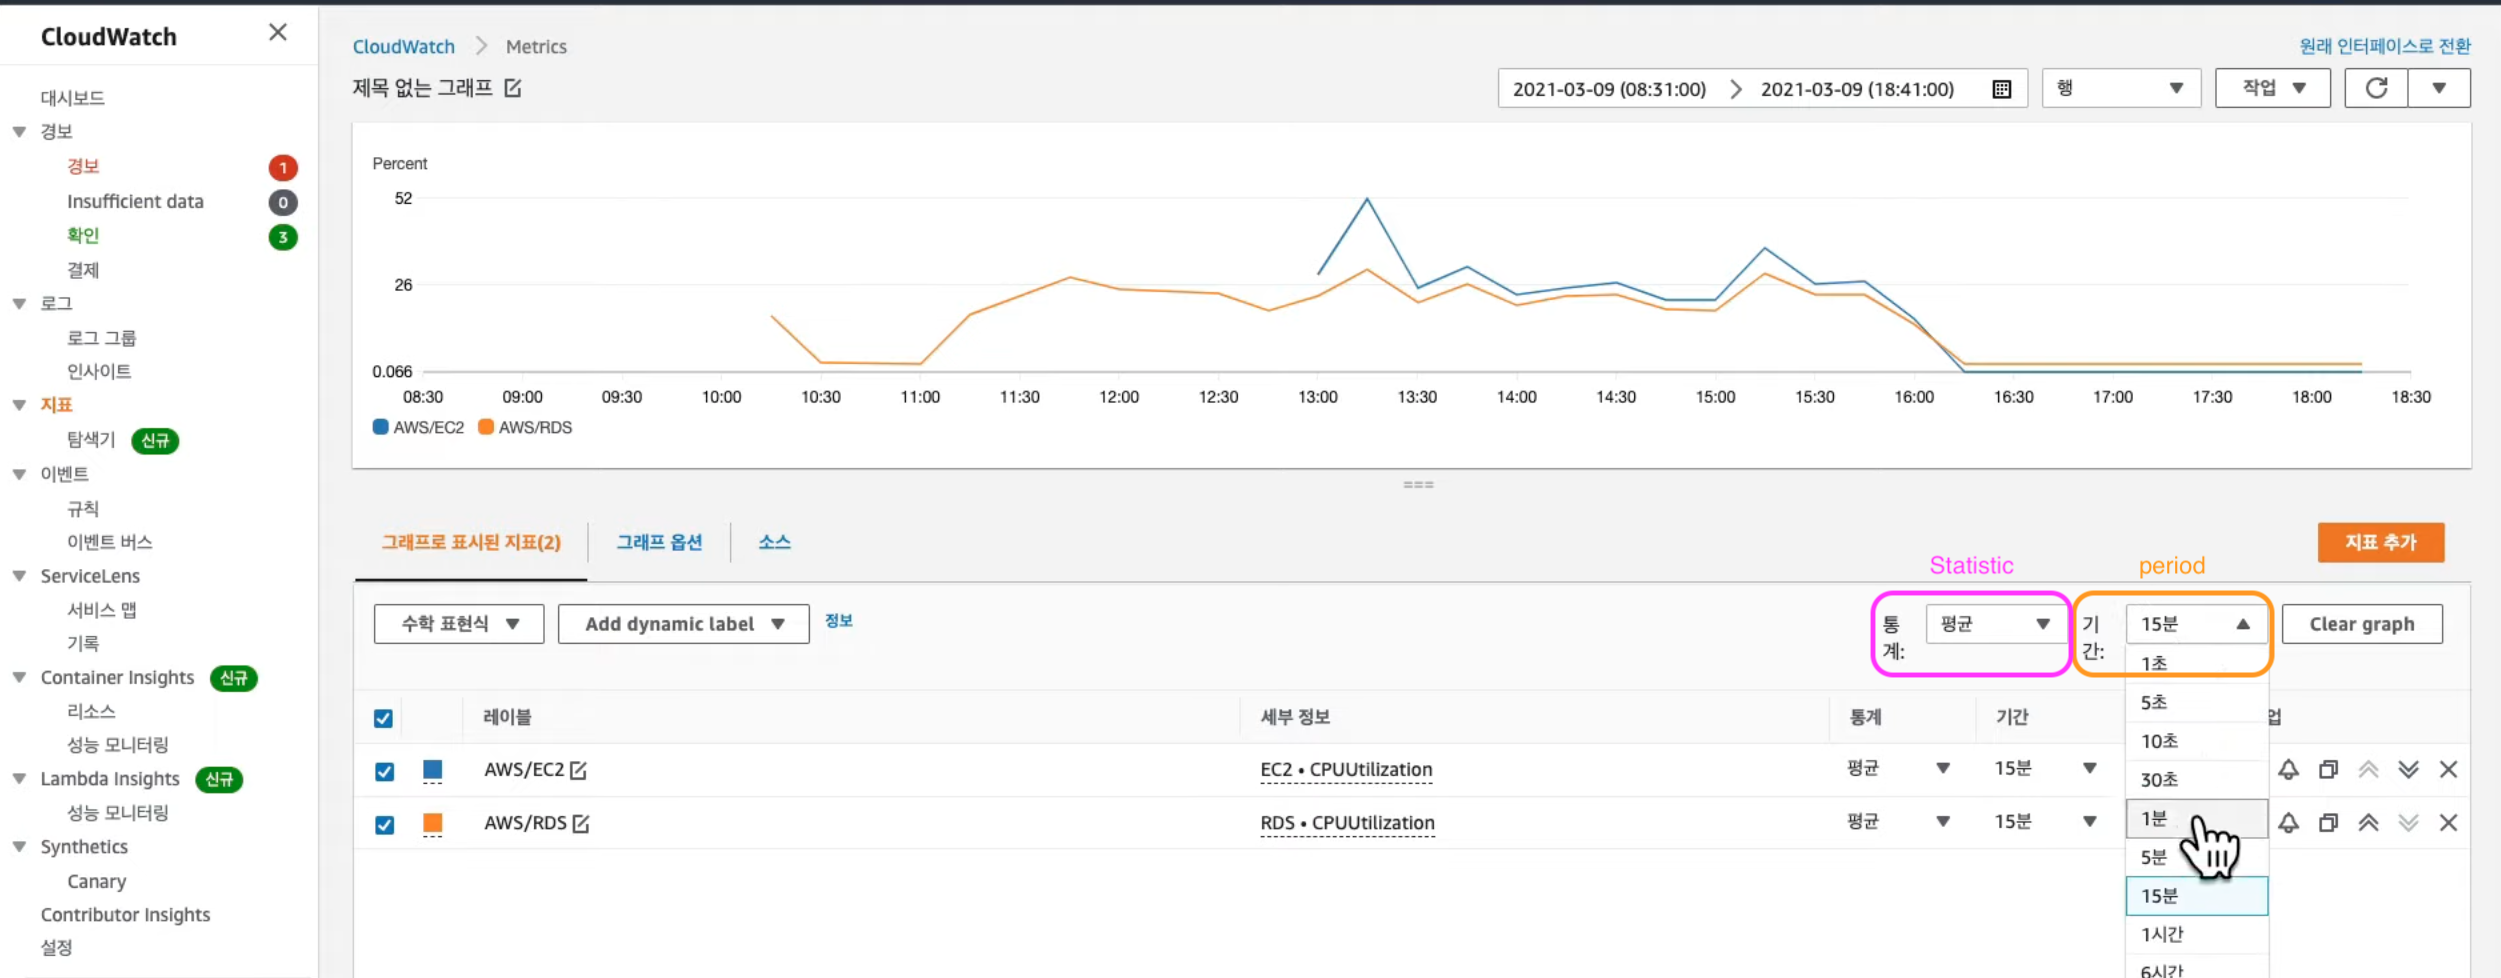Open refresh options dropdown arrow
2501x978 pixels.
(2439, 88)
